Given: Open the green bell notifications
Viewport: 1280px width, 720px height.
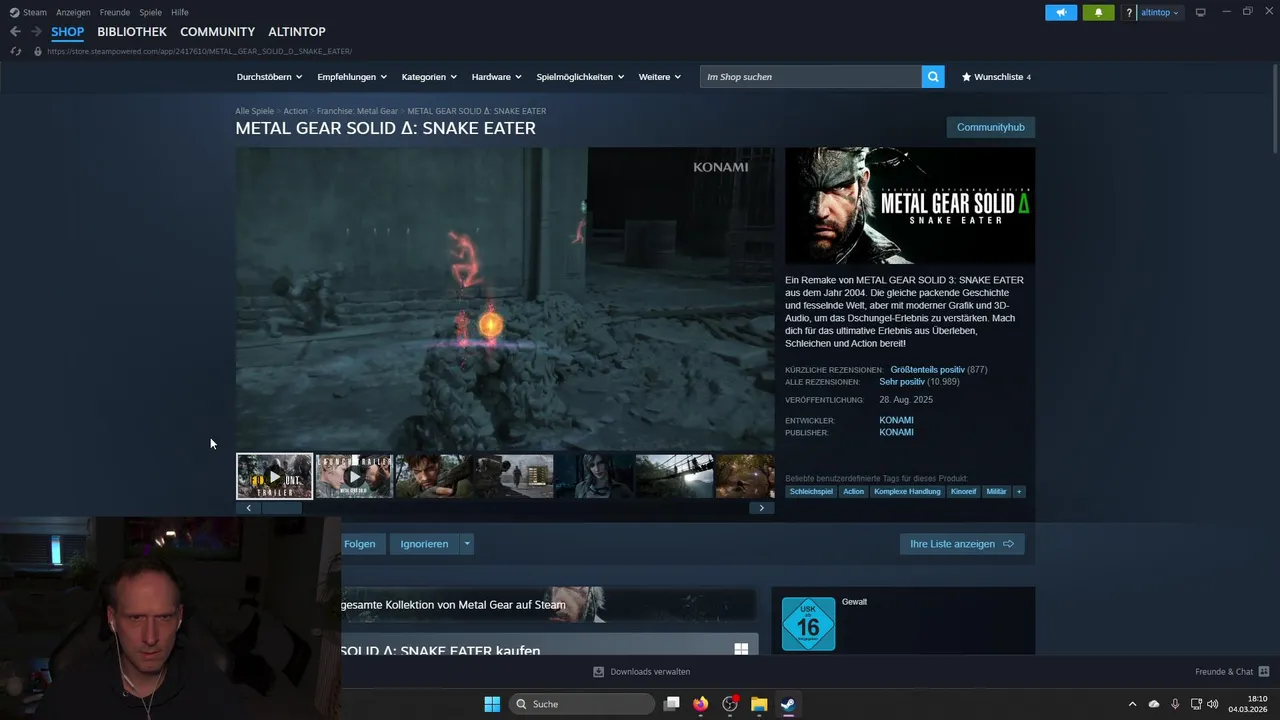Looking at the screenshot, I should point(1098,13).
